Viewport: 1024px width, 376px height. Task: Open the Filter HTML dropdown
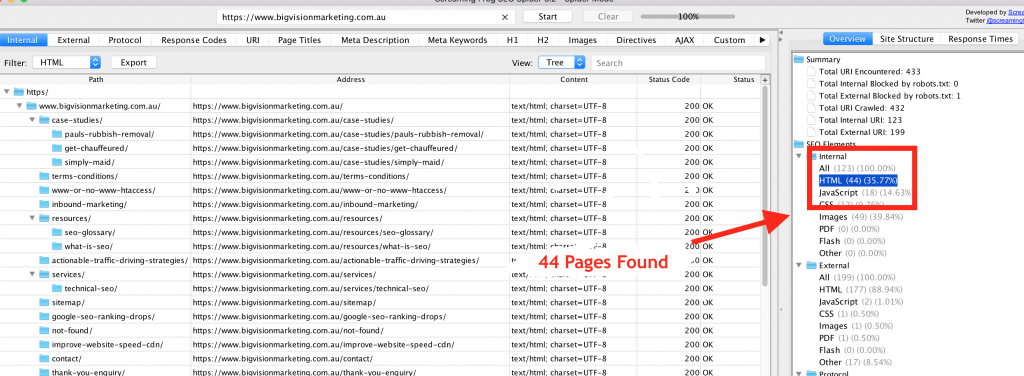(x=67, y=63)
